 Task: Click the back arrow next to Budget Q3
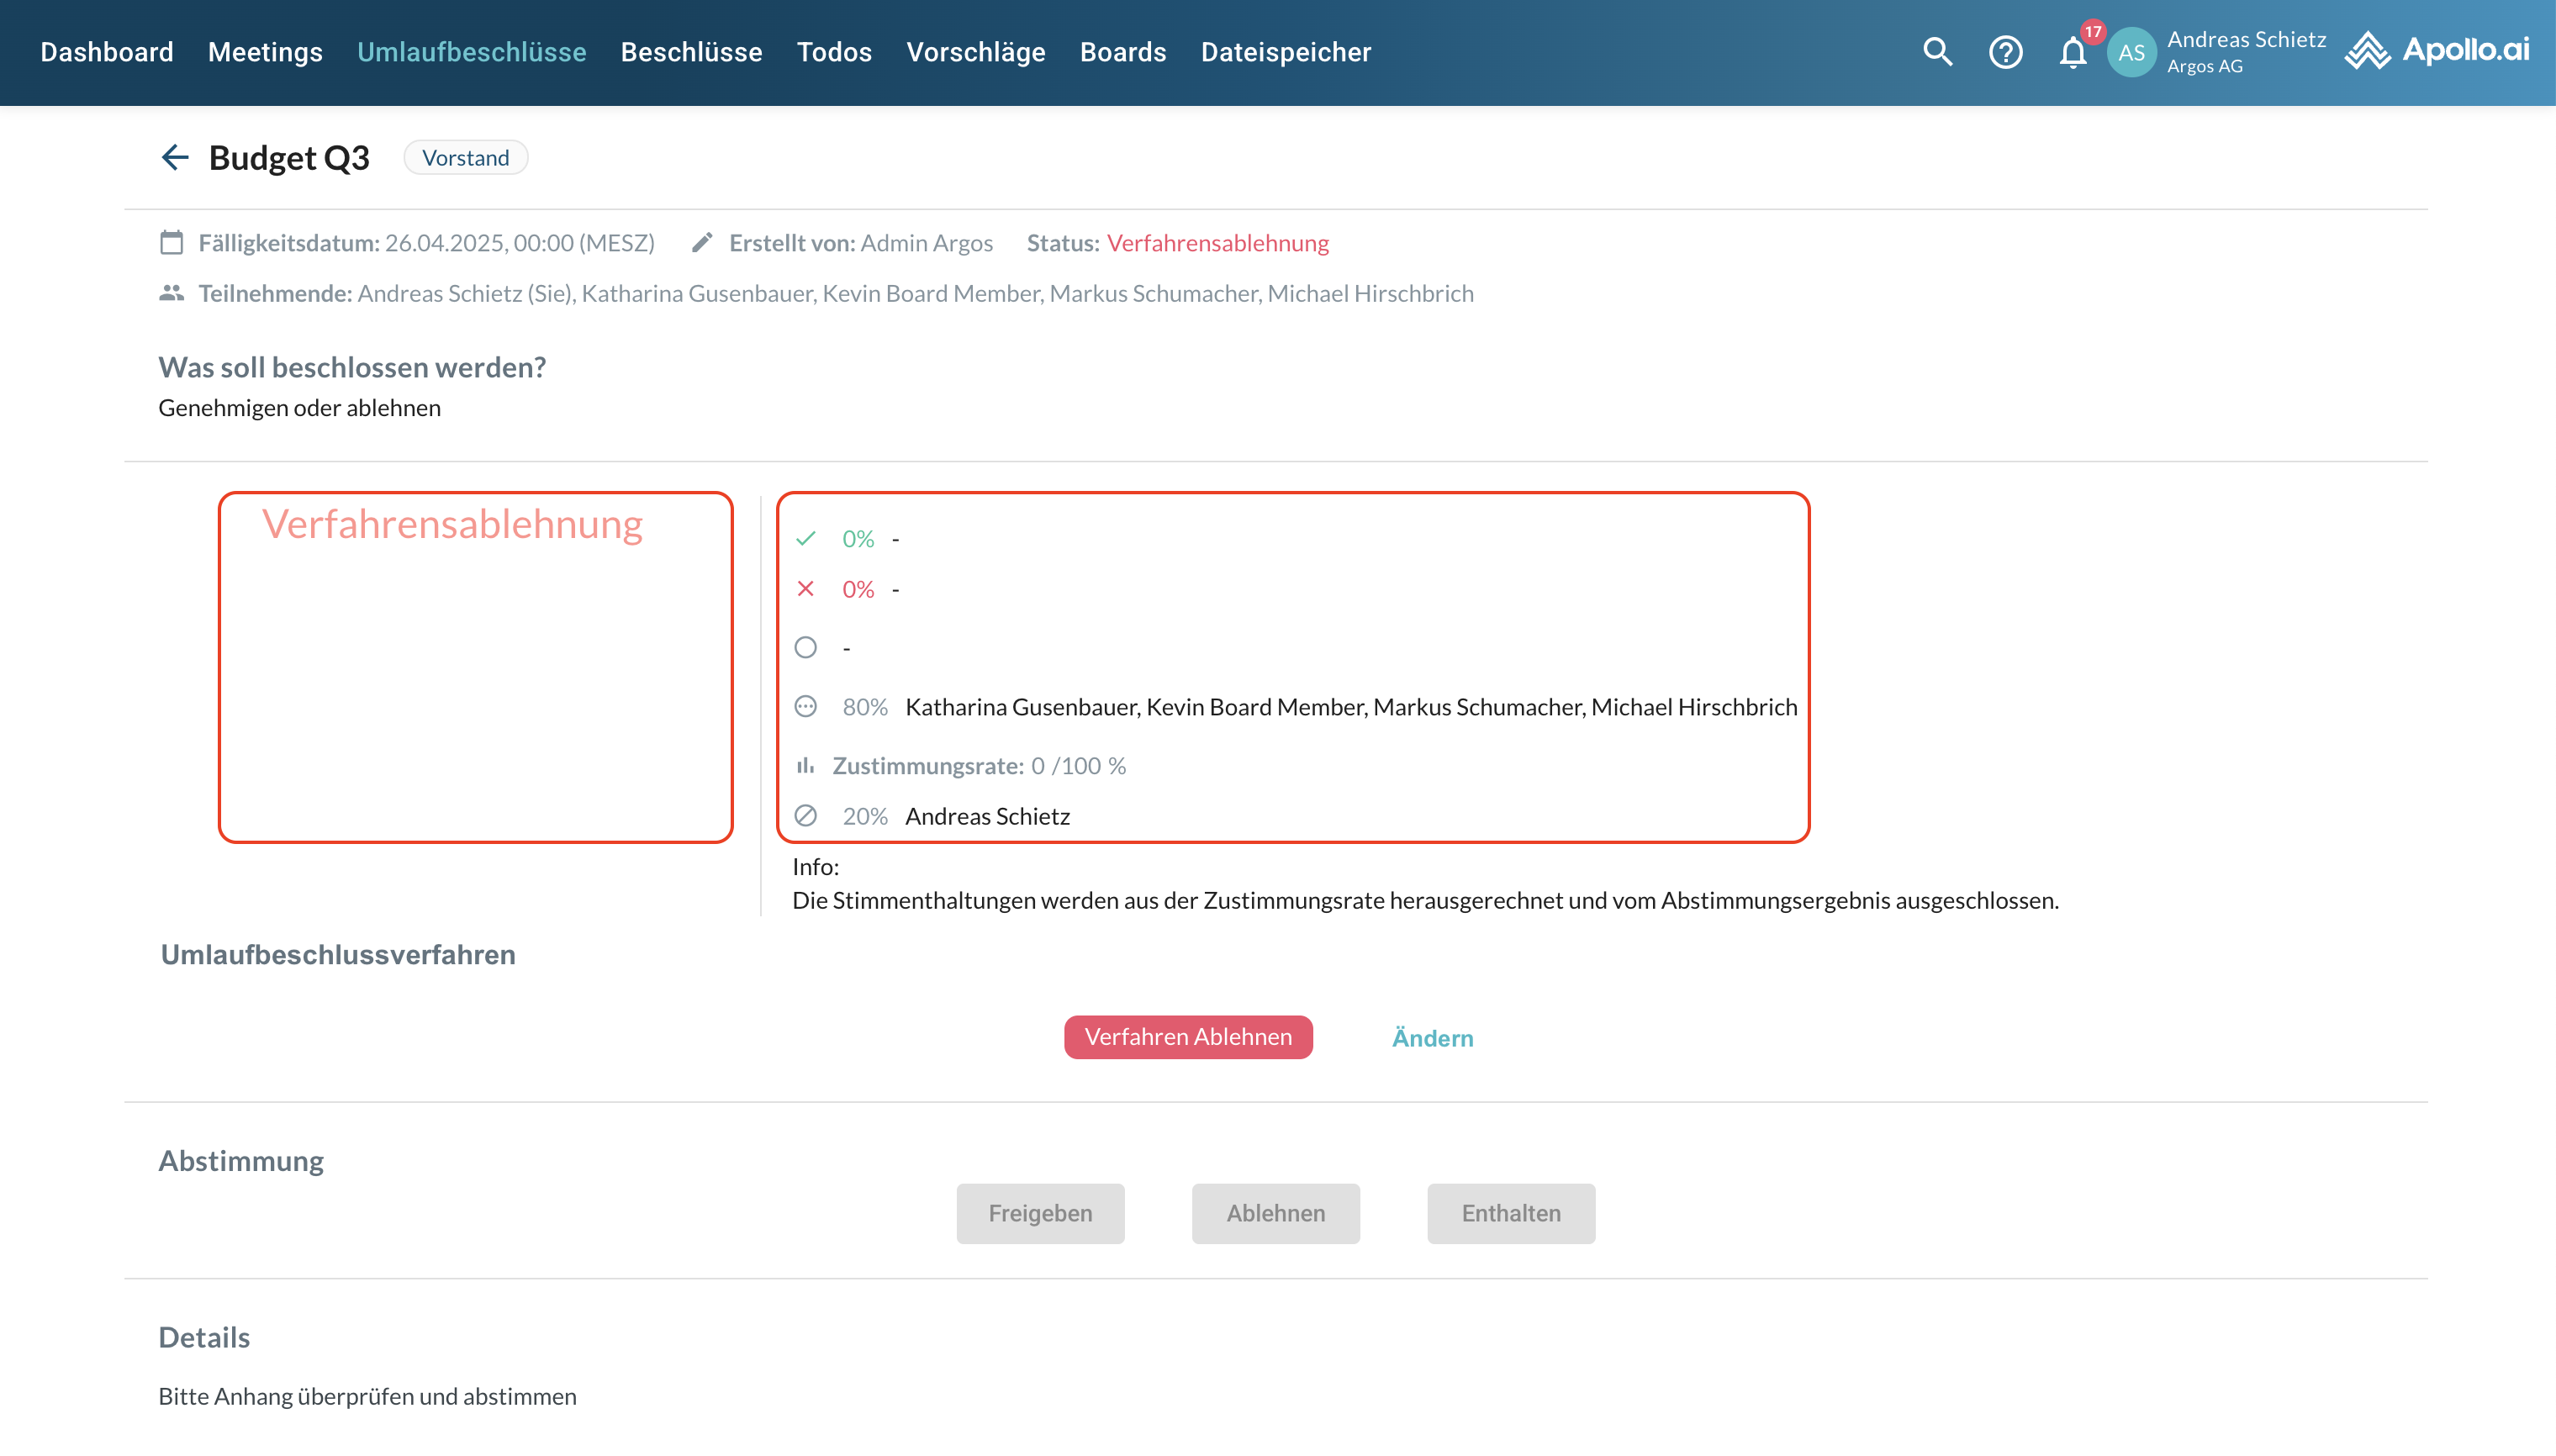point(175,157)
